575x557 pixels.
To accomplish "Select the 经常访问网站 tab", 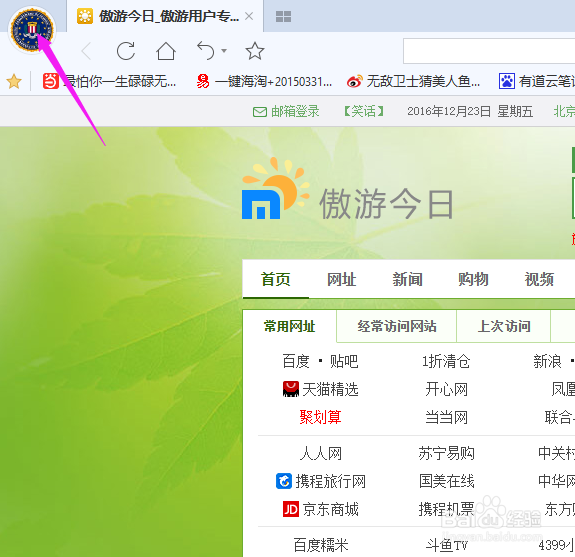I will [397, 326].
